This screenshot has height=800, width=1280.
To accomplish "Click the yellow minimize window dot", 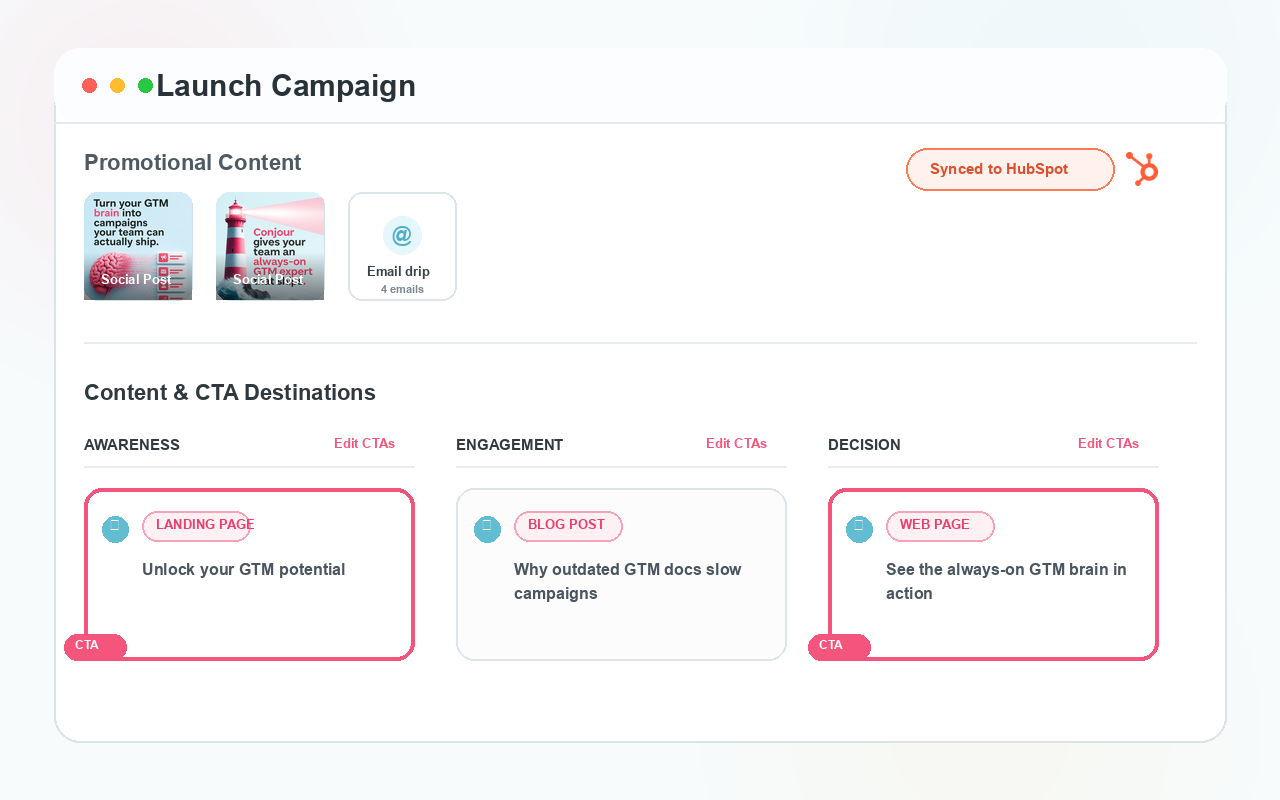I will coord(117,86).
